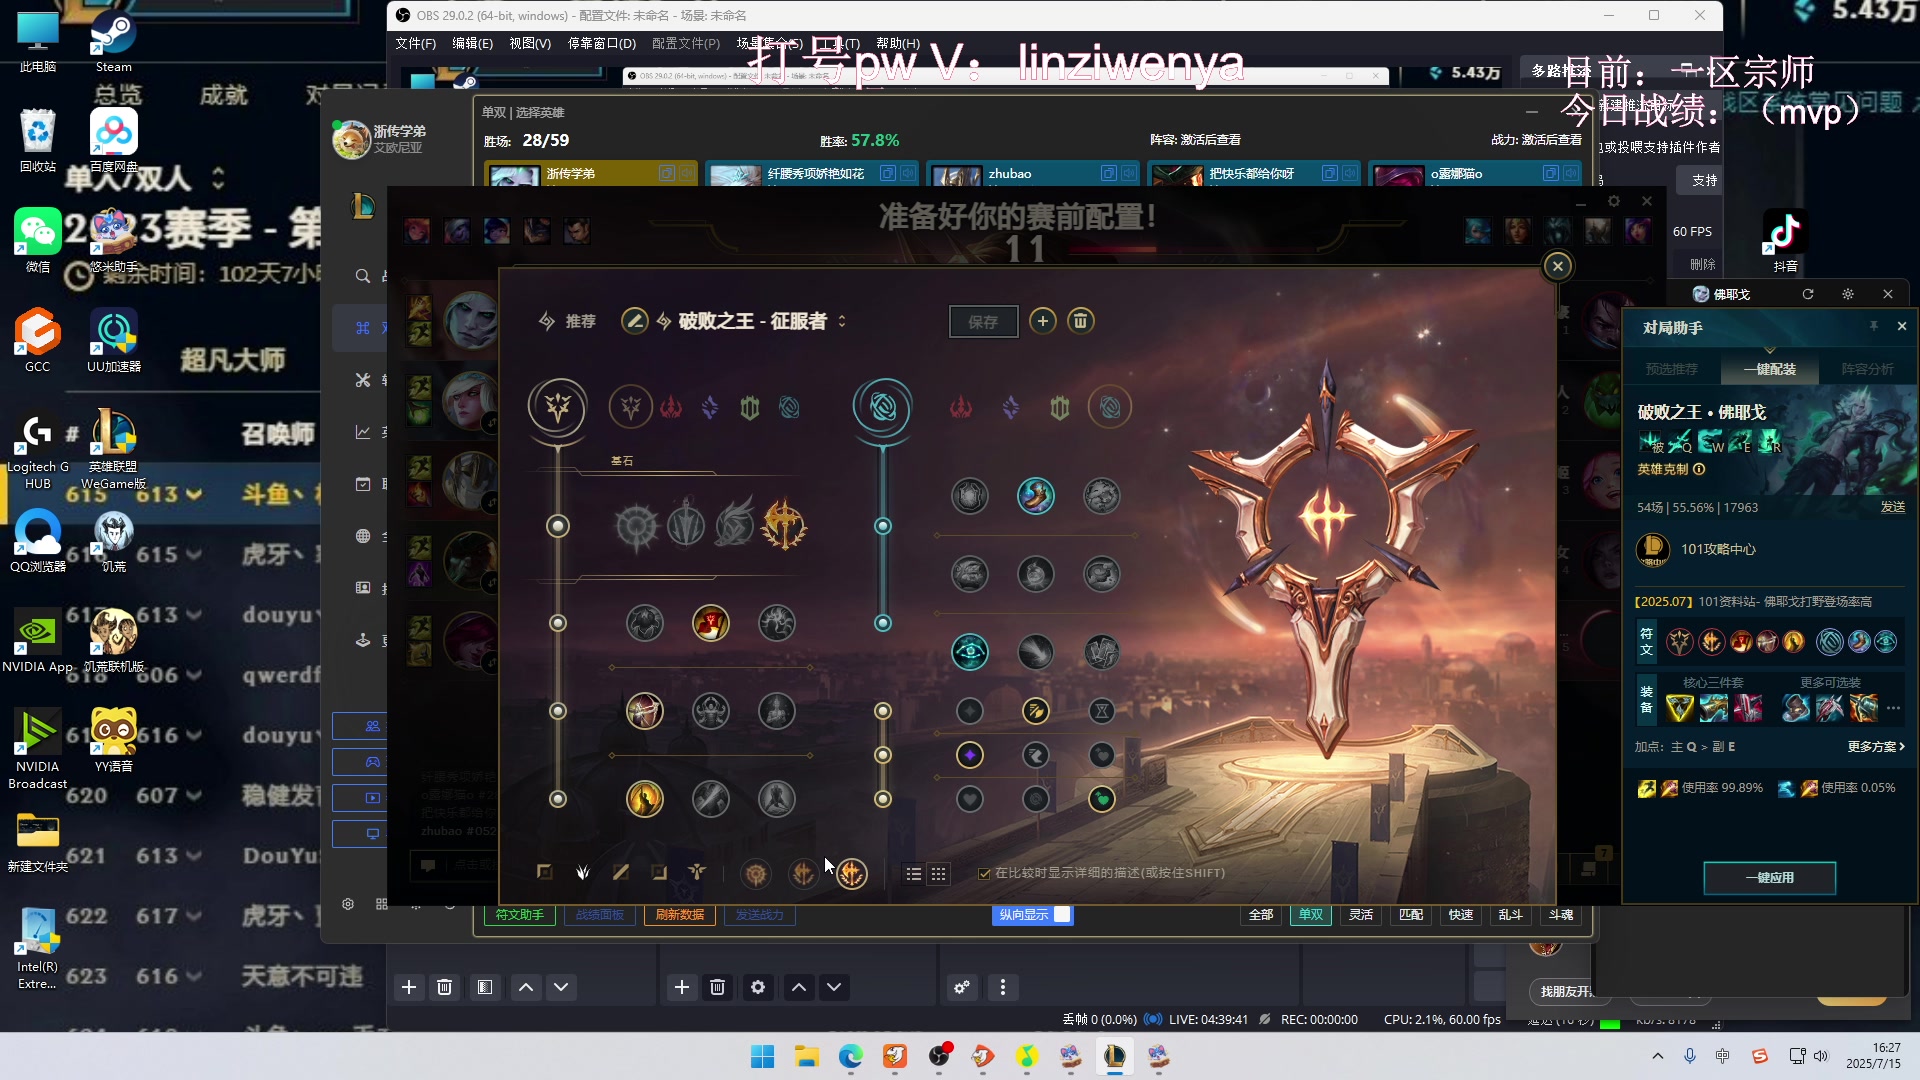This screenshot has width=1920, height=1080.
Task: Show more item options ellipsis
Action: click(x=1893, y=709)
